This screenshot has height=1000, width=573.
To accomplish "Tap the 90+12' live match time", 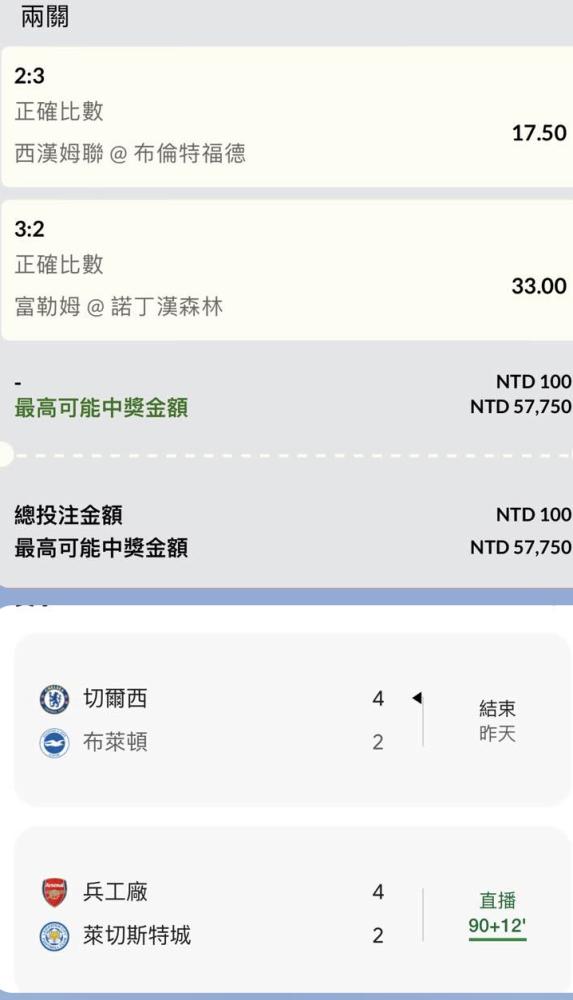I will (x=497, y=926).
